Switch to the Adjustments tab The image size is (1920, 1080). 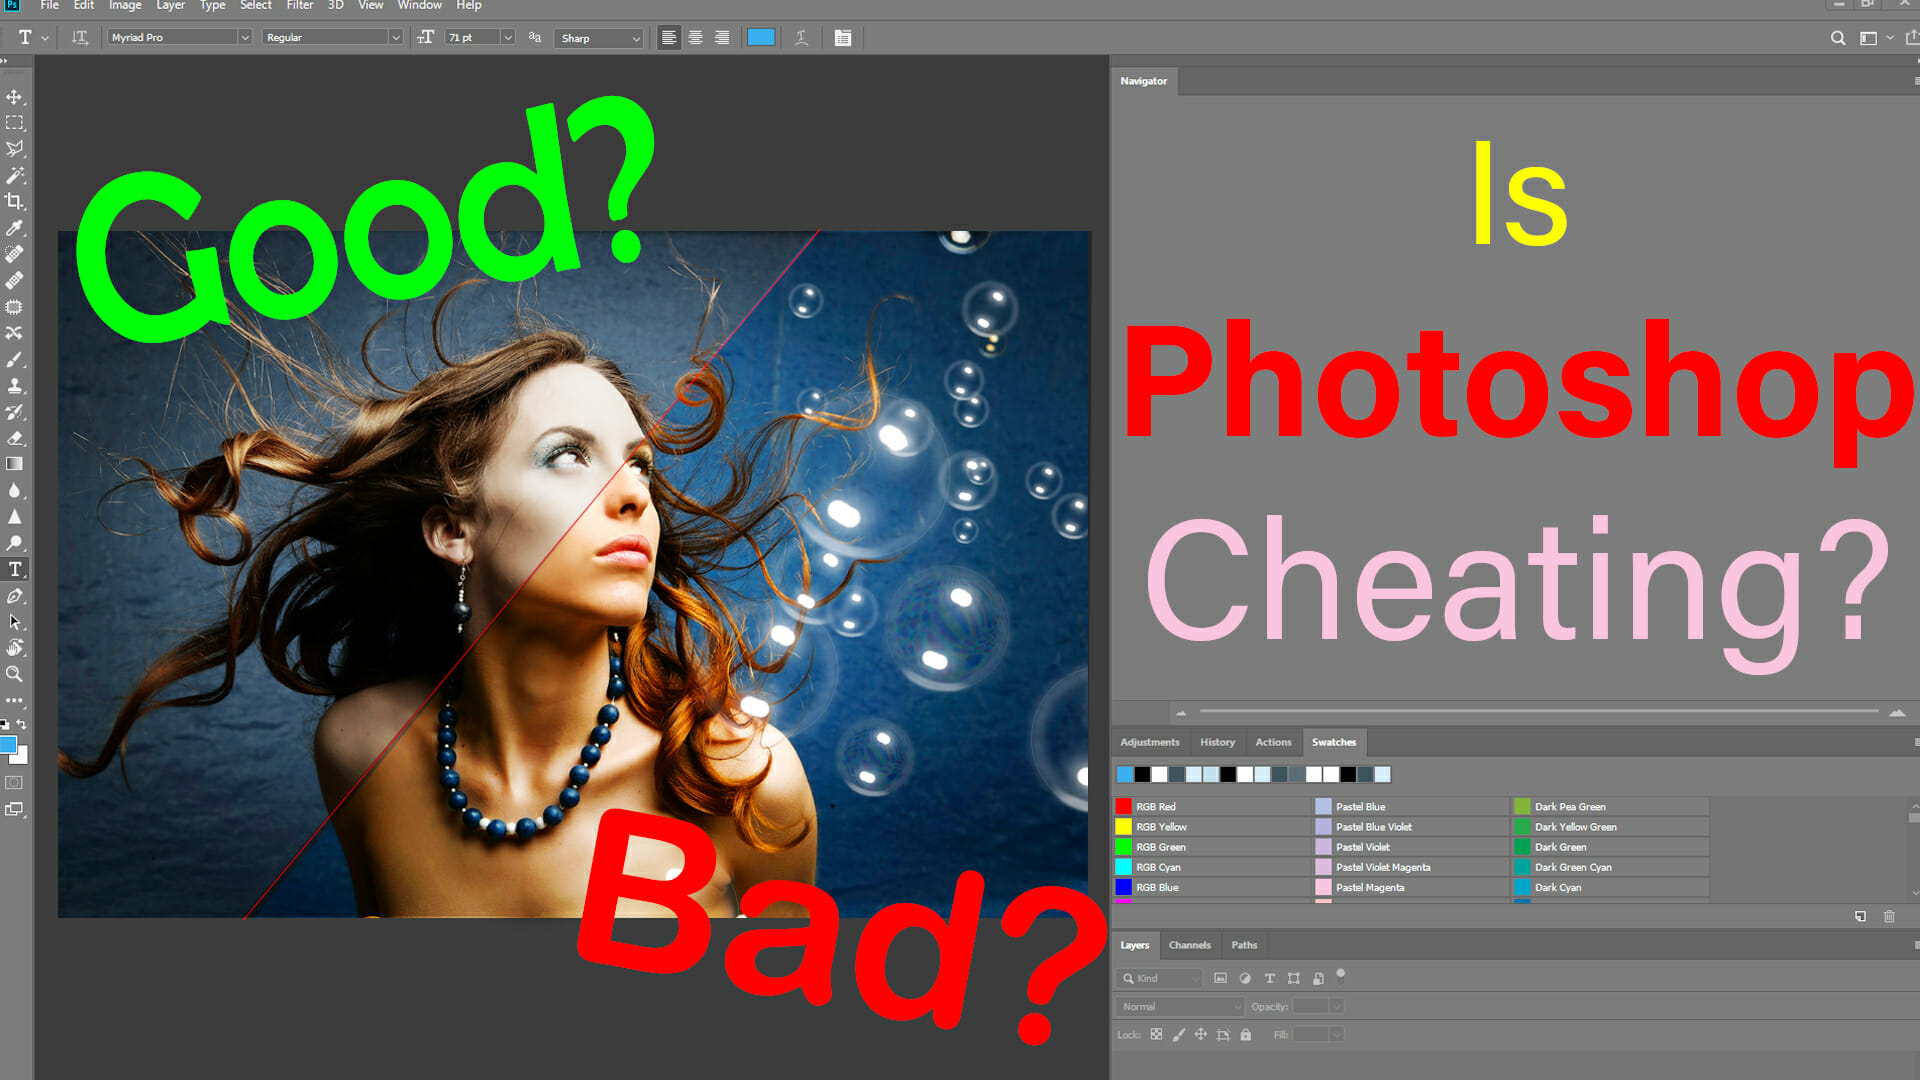pos(1149,742)
